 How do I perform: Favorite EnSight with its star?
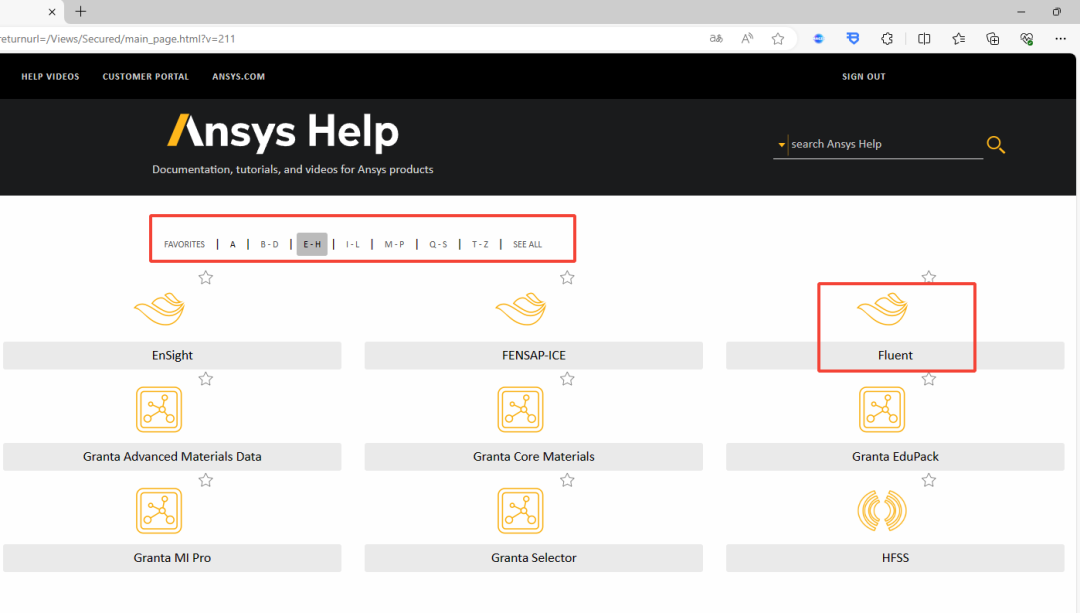[206, 278]
